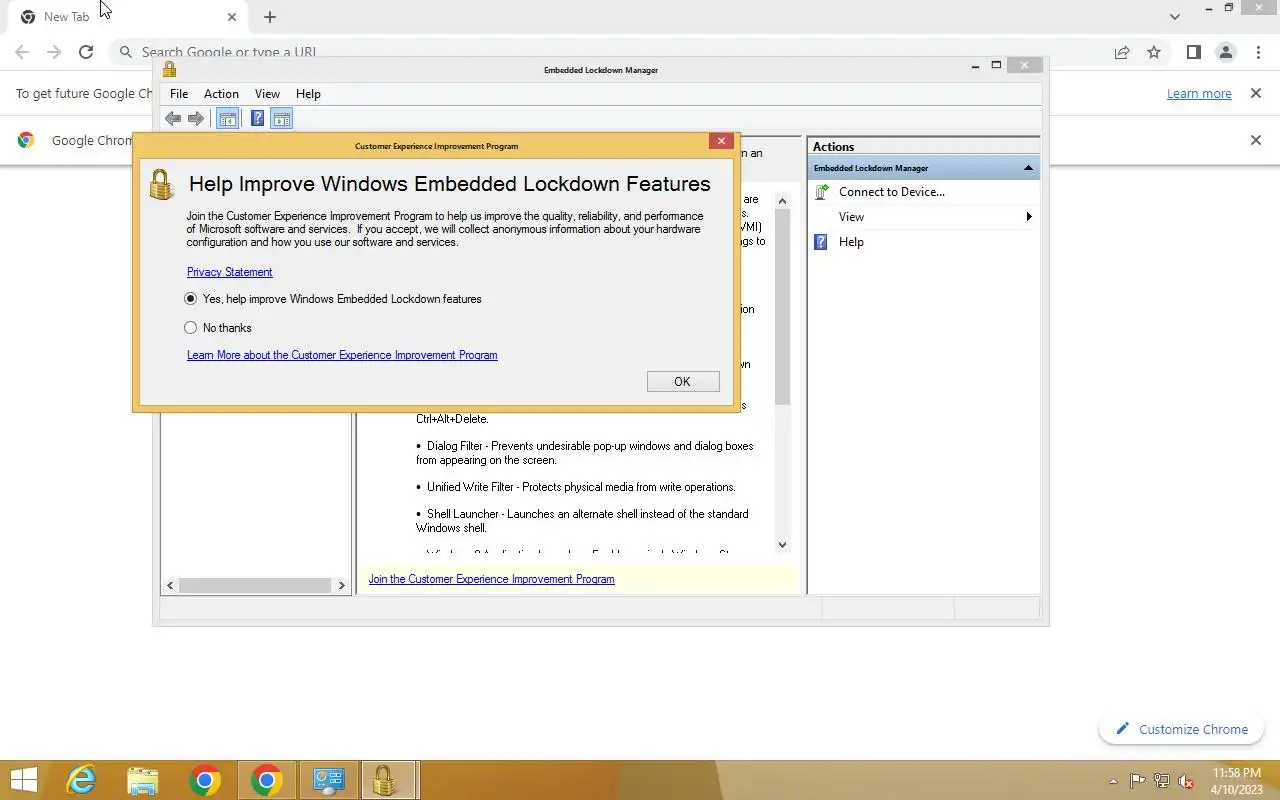The image size is (1280, 800).
Task: Click the Connect to Device icon
Action: coord(822,192)
